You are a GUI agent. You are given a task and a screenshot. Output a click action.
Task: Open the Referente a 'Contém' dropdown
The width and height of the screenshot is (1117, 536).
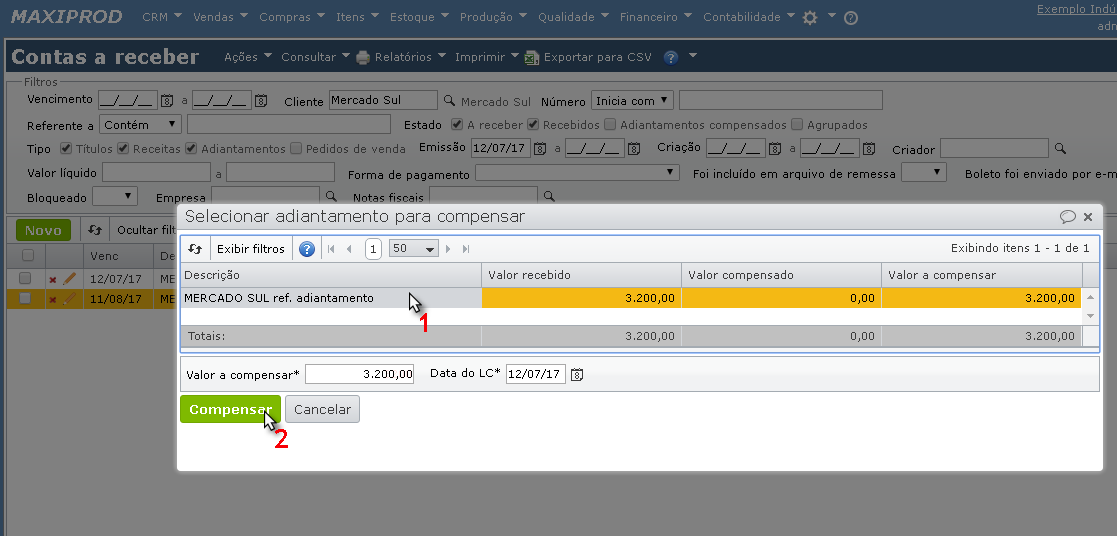[x=140, y=125]
